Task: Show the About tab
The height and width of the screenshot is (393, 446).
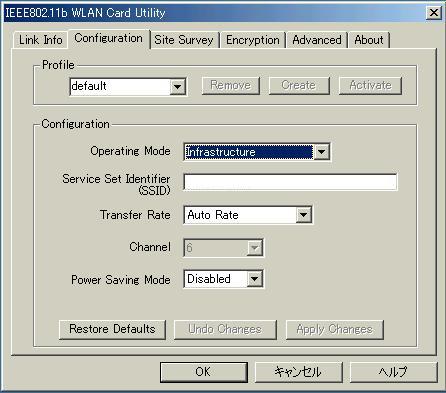Action: point(369,40)
